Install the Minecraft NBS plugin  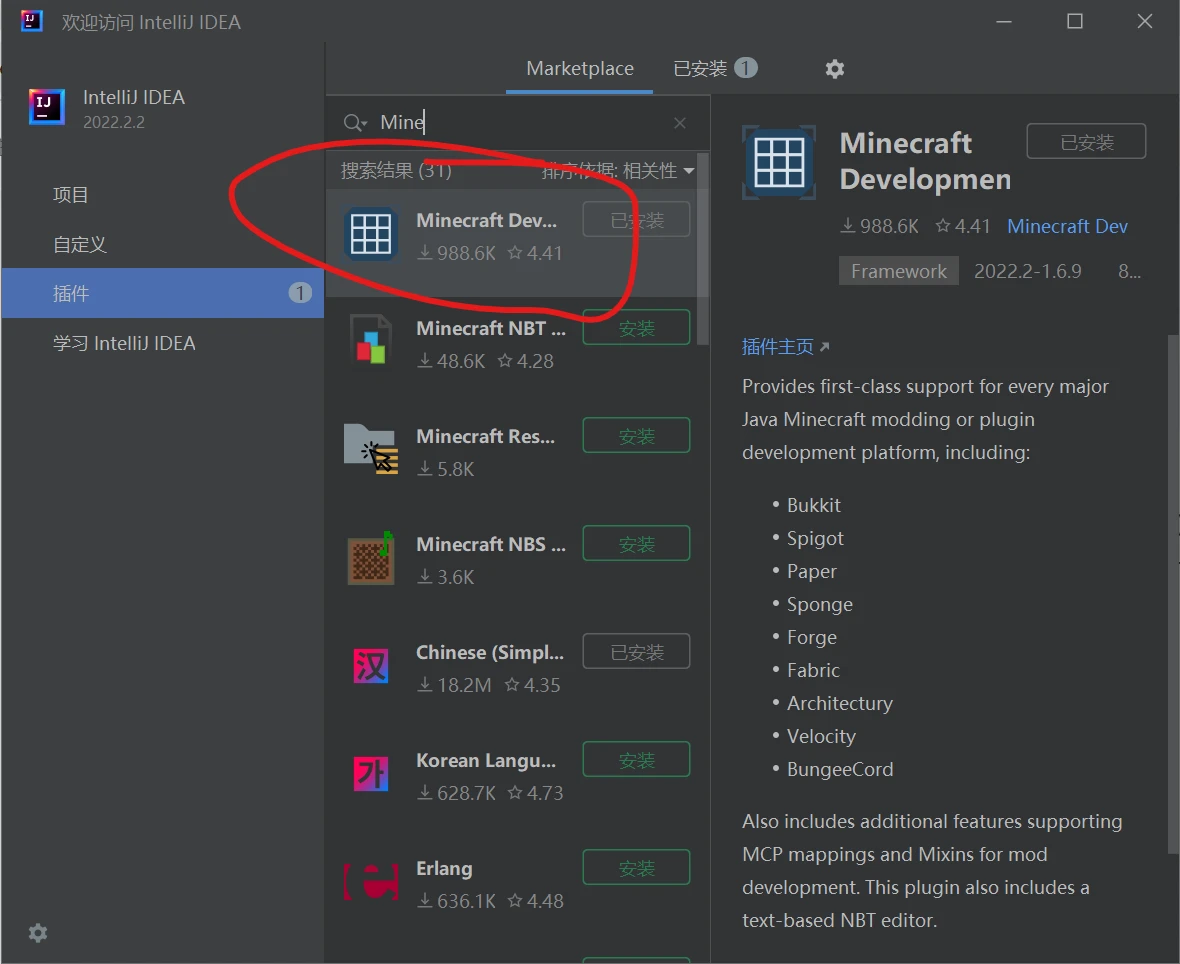(637, 543)
